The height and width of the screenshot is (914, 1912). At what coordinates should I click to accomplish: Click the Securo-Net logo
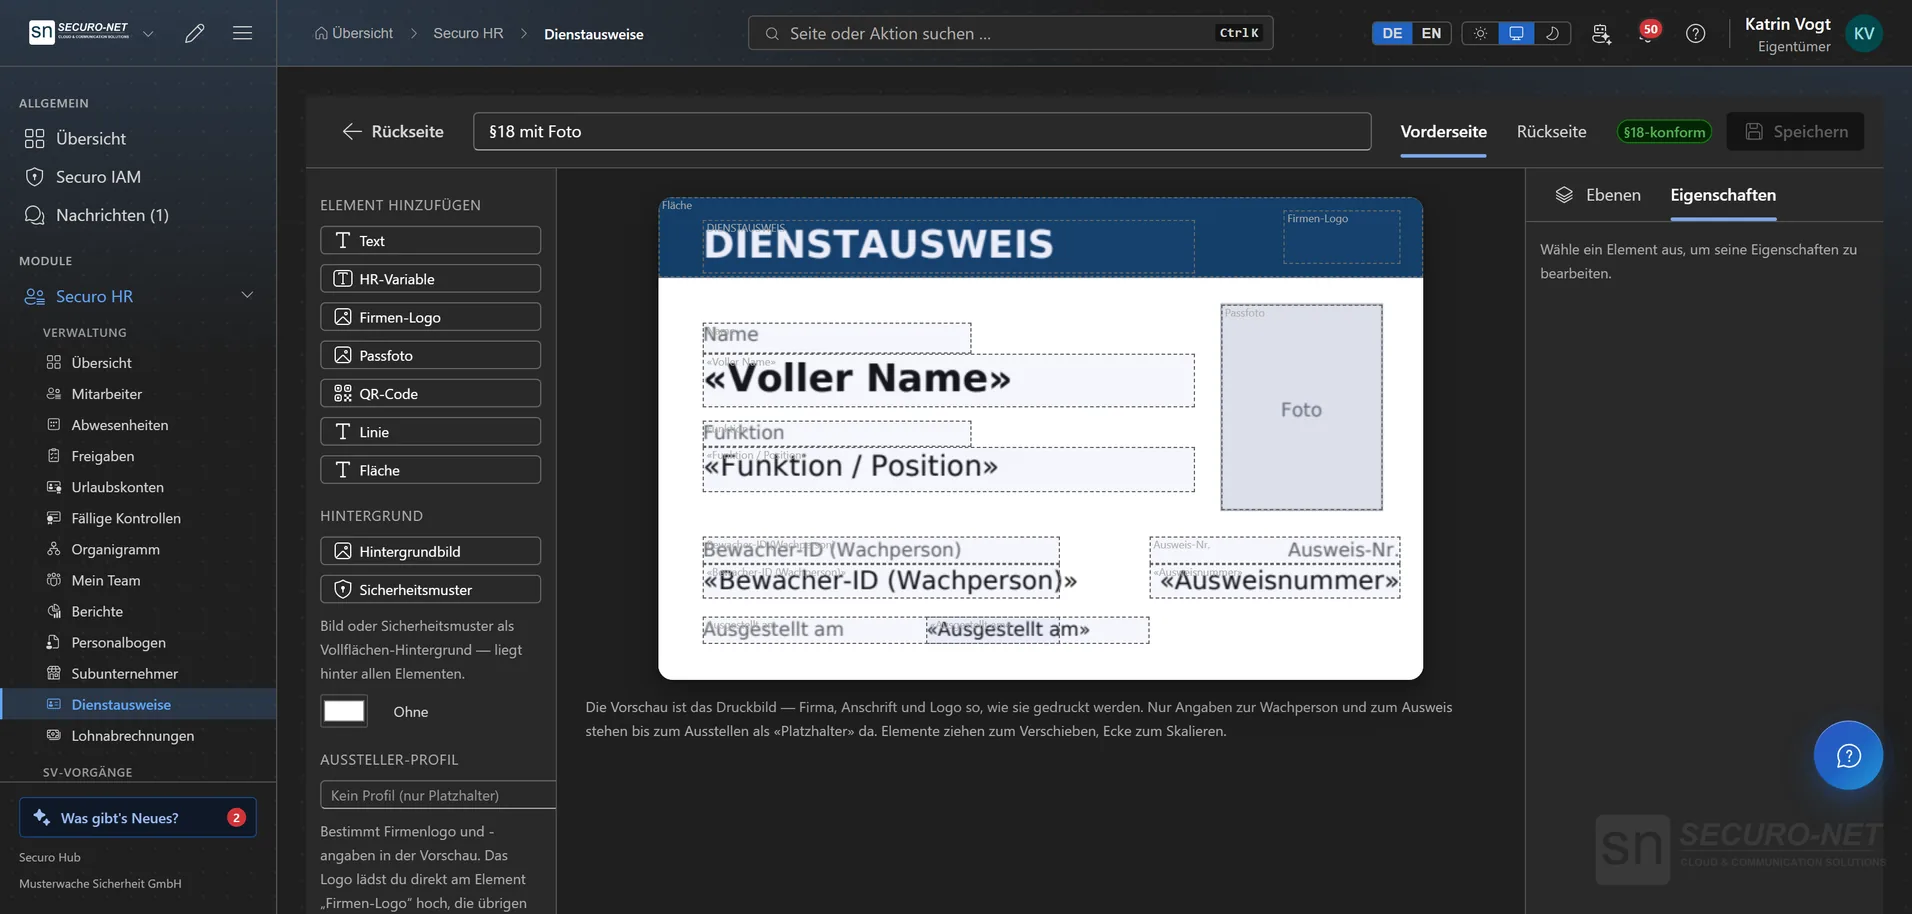(x=79, y=32)
